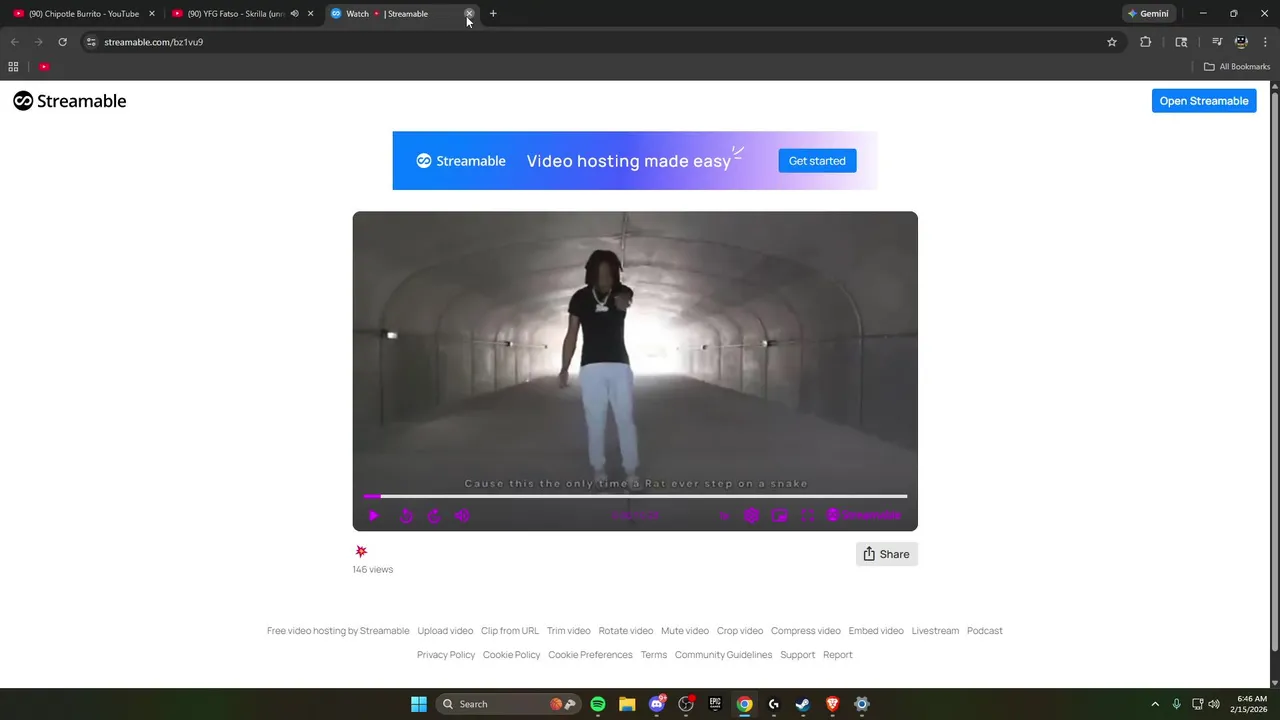Click taskbar Search box
This screenshot has width=1280, height=720.
click(x=507, y=704)
